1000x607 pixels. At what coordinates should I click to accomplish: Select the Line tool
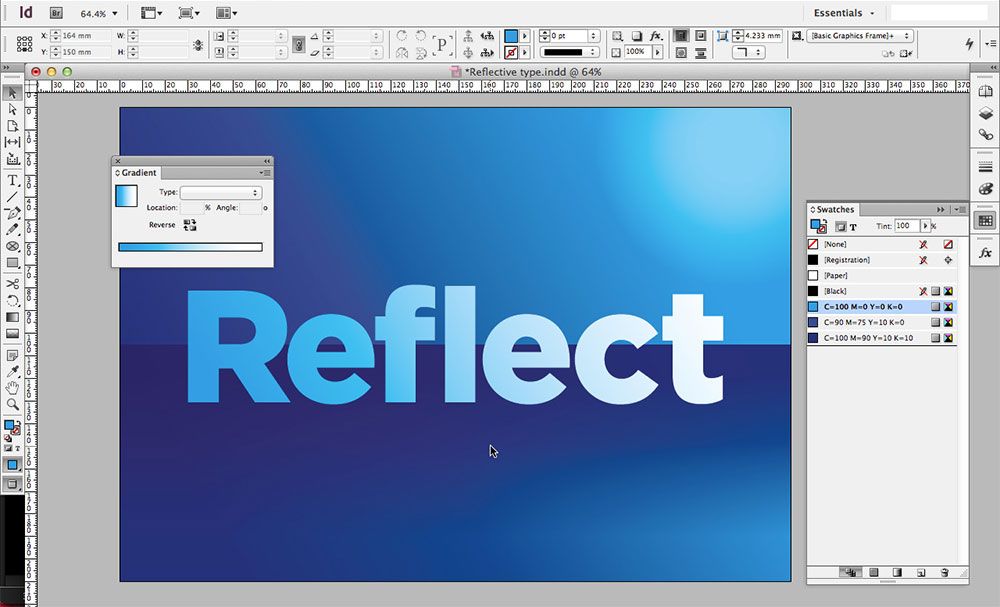(12, 197)
